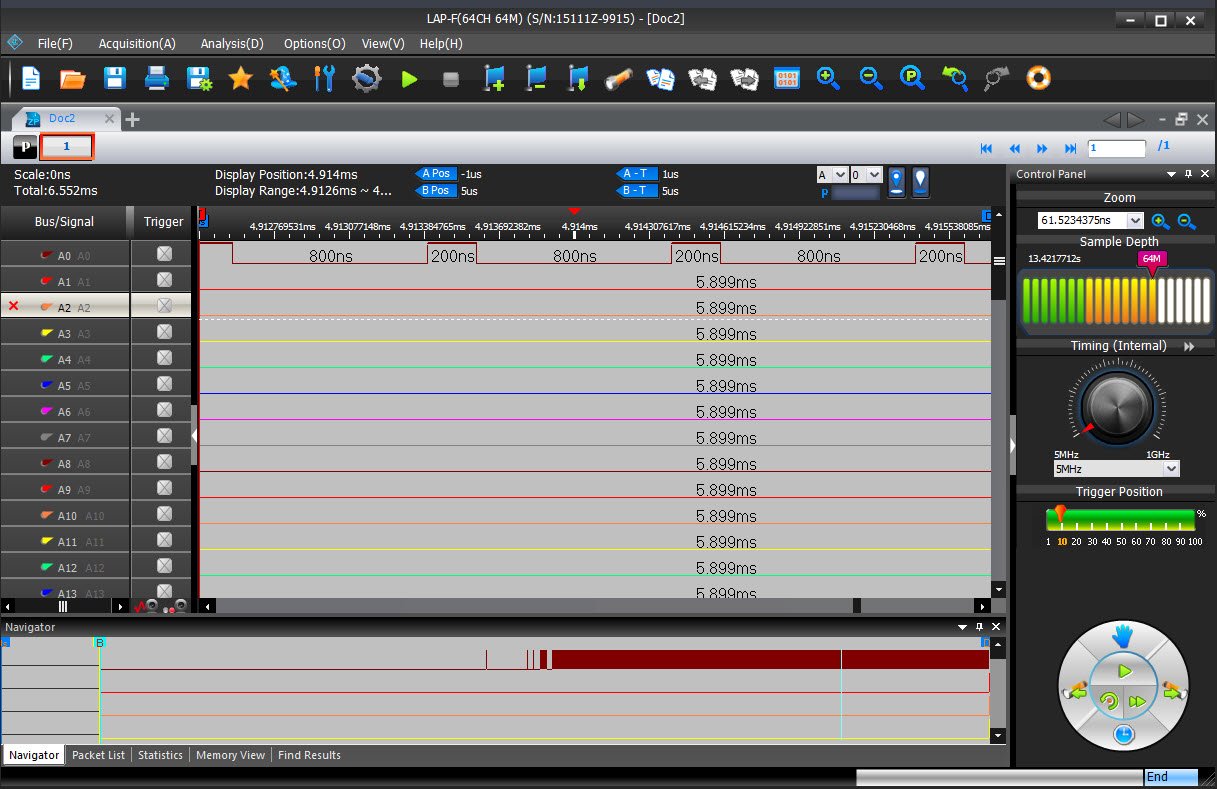
Task: Switch to the Find Results tab
Action: 310,755
